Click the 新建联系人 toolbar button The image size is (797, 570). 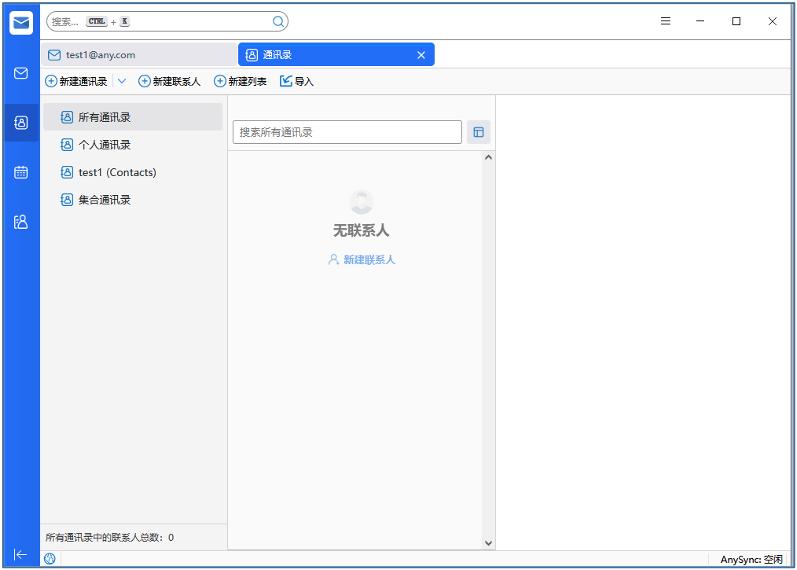pos(169,81)
